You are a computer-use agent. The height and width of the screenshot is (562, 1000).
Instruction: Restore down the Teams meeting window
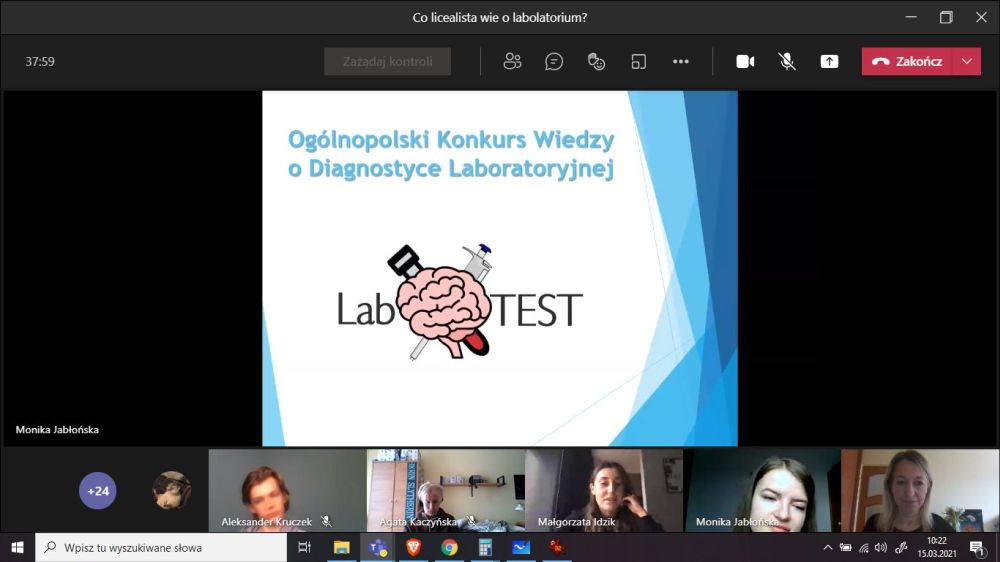pyautogui.click(x=946, y=17)
